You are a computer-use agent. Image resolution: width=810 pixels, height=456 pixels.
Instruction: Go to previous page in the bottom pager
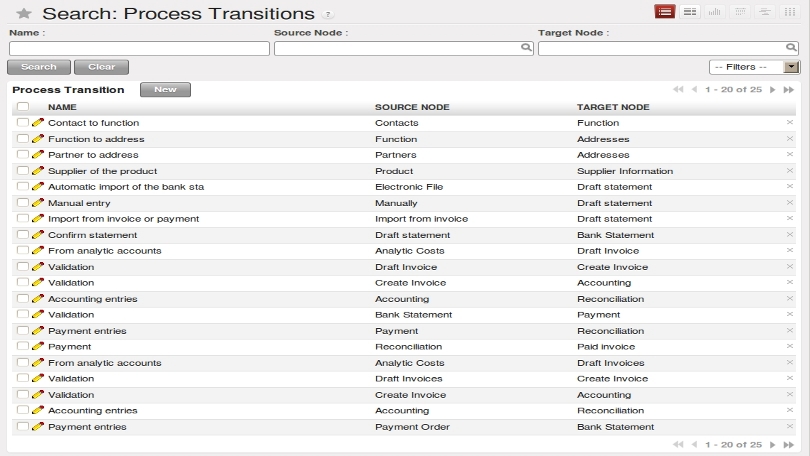tap(694, 444)
